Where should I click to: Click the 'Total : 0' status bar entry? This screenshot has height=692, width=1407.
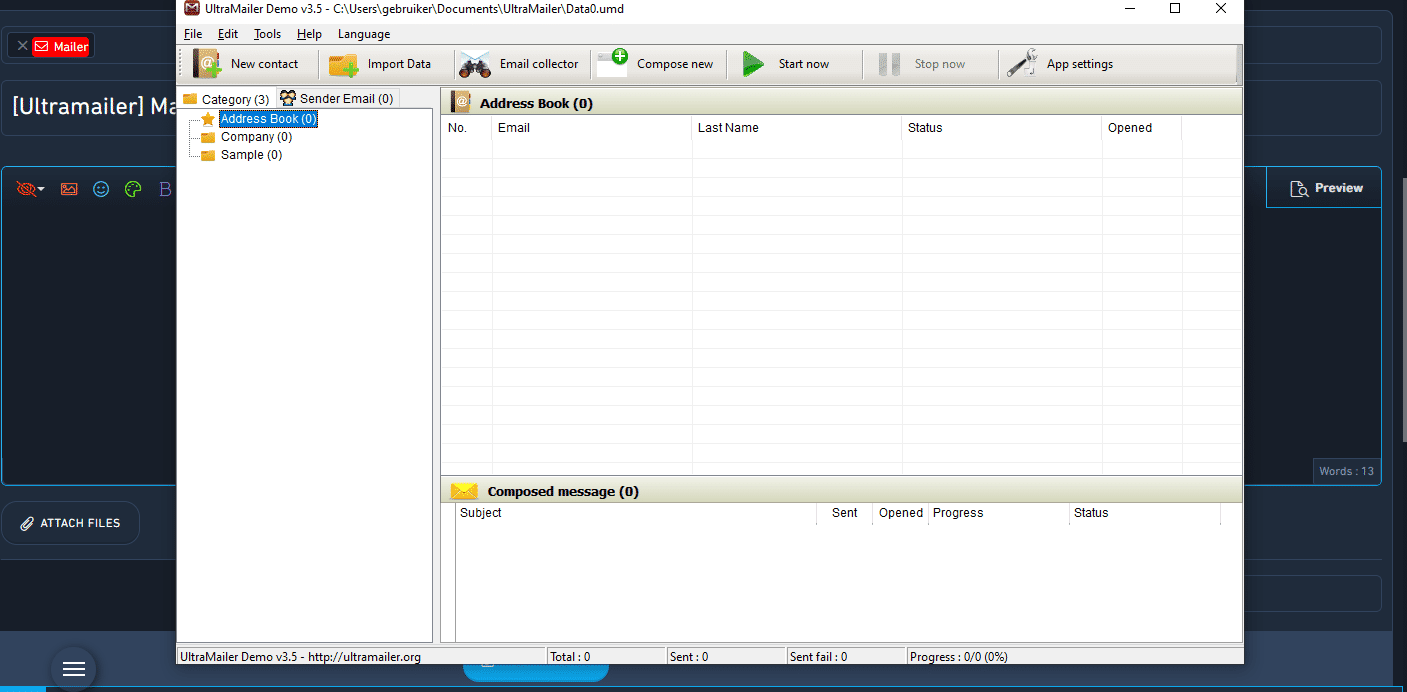click(570, 657)
